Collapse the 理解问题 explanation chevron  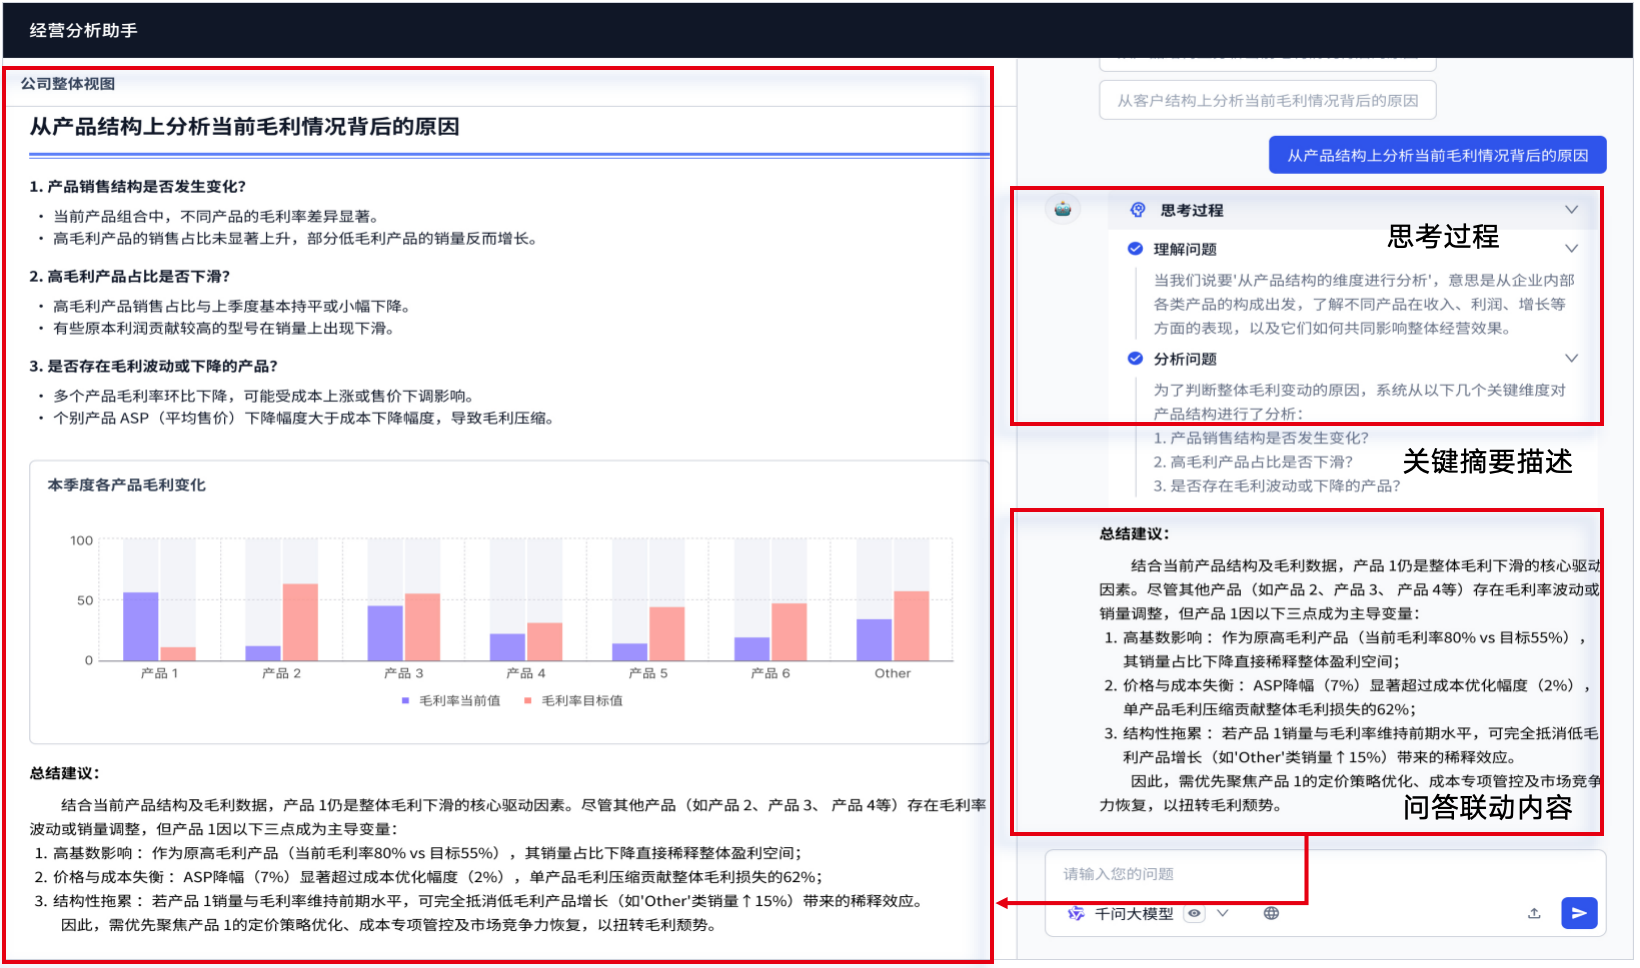point(1571,248)
